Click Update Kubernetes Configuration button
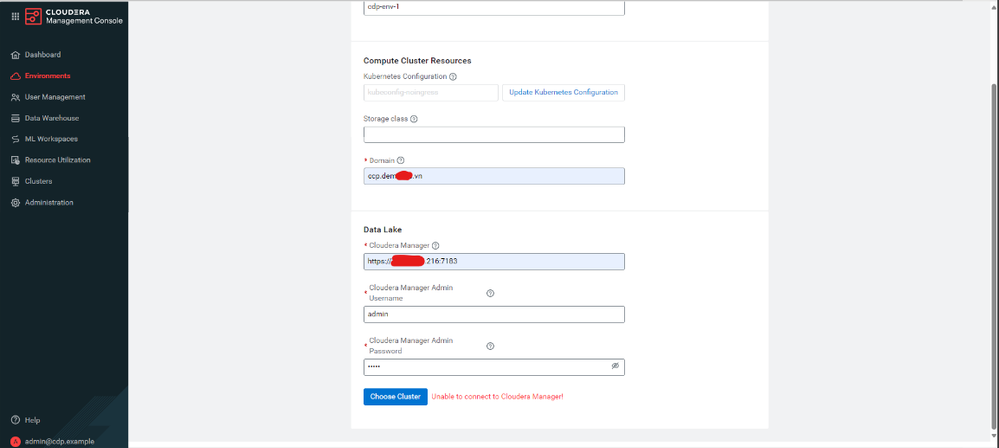The image size is (999, 448). tap(563, 92)
